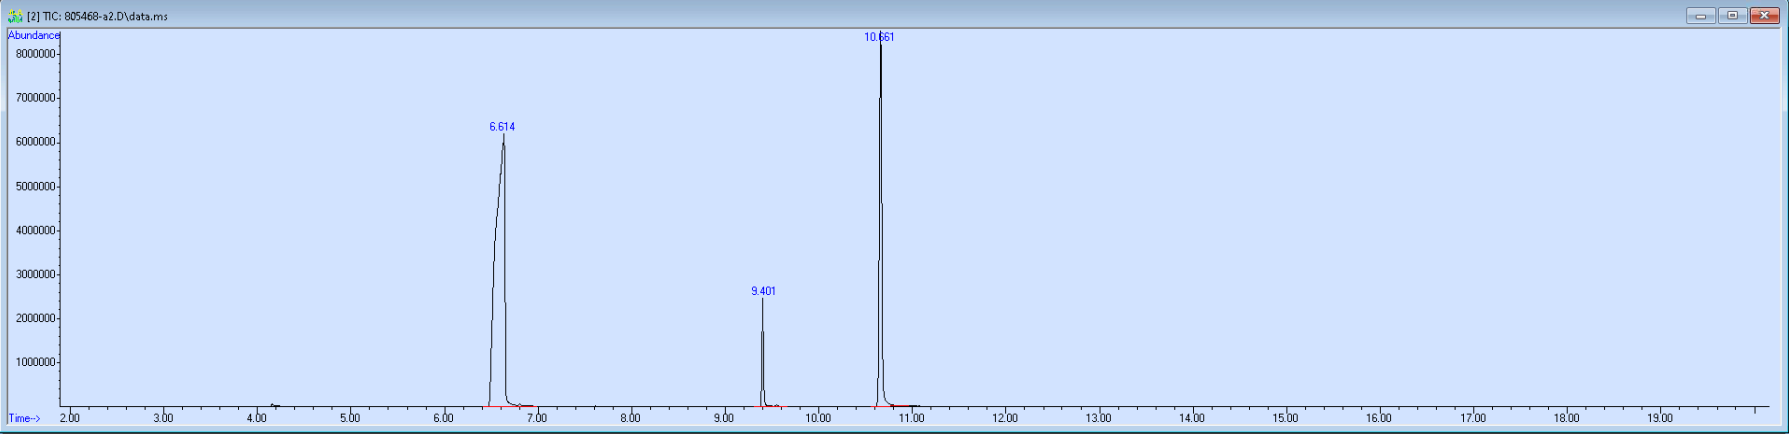Select the peak label 10.661
The image size is (1789, 434).
(880, 37)
